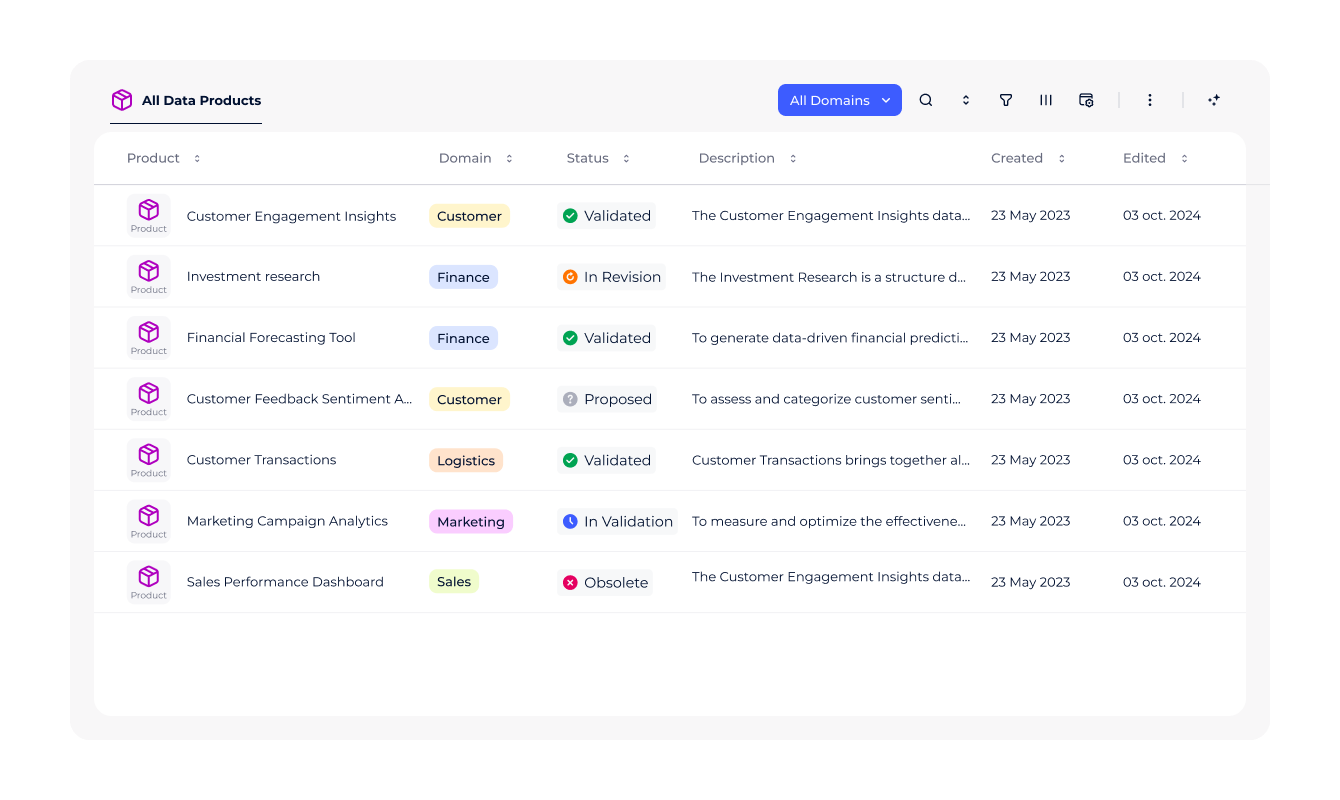Click Financial Forecasting Tool product icon

click(x=149, y=337)
